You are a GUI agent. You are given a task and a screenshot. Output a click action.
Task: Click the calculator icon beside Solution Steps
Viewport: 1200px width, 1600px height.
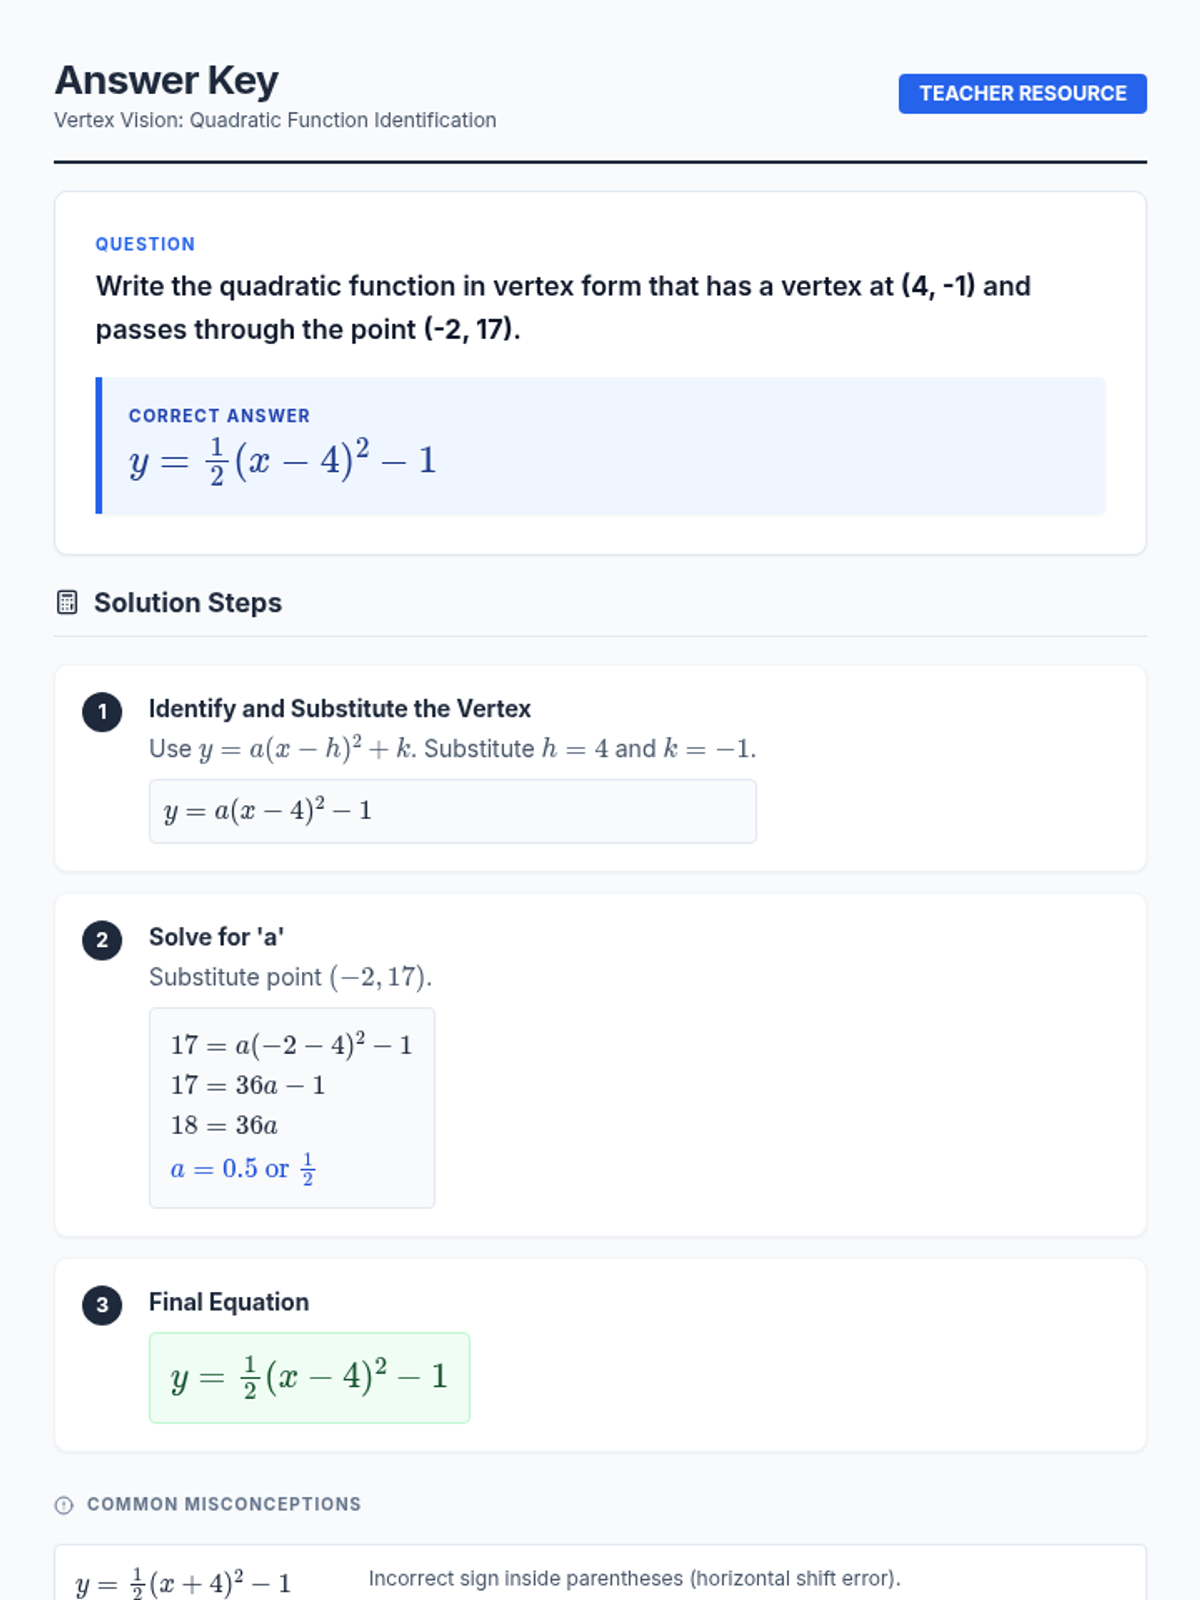(x=67, y=602)
